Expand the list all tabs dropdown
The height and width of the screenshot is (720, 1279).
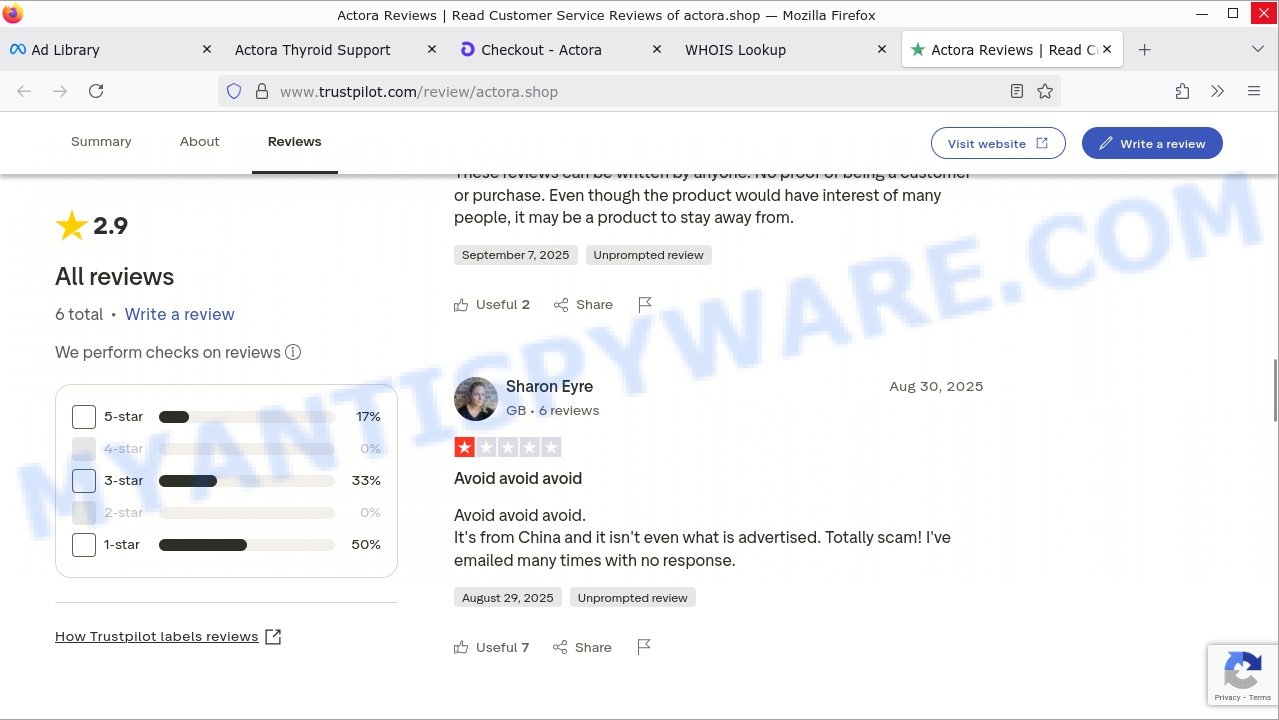tap(1257, 49)
